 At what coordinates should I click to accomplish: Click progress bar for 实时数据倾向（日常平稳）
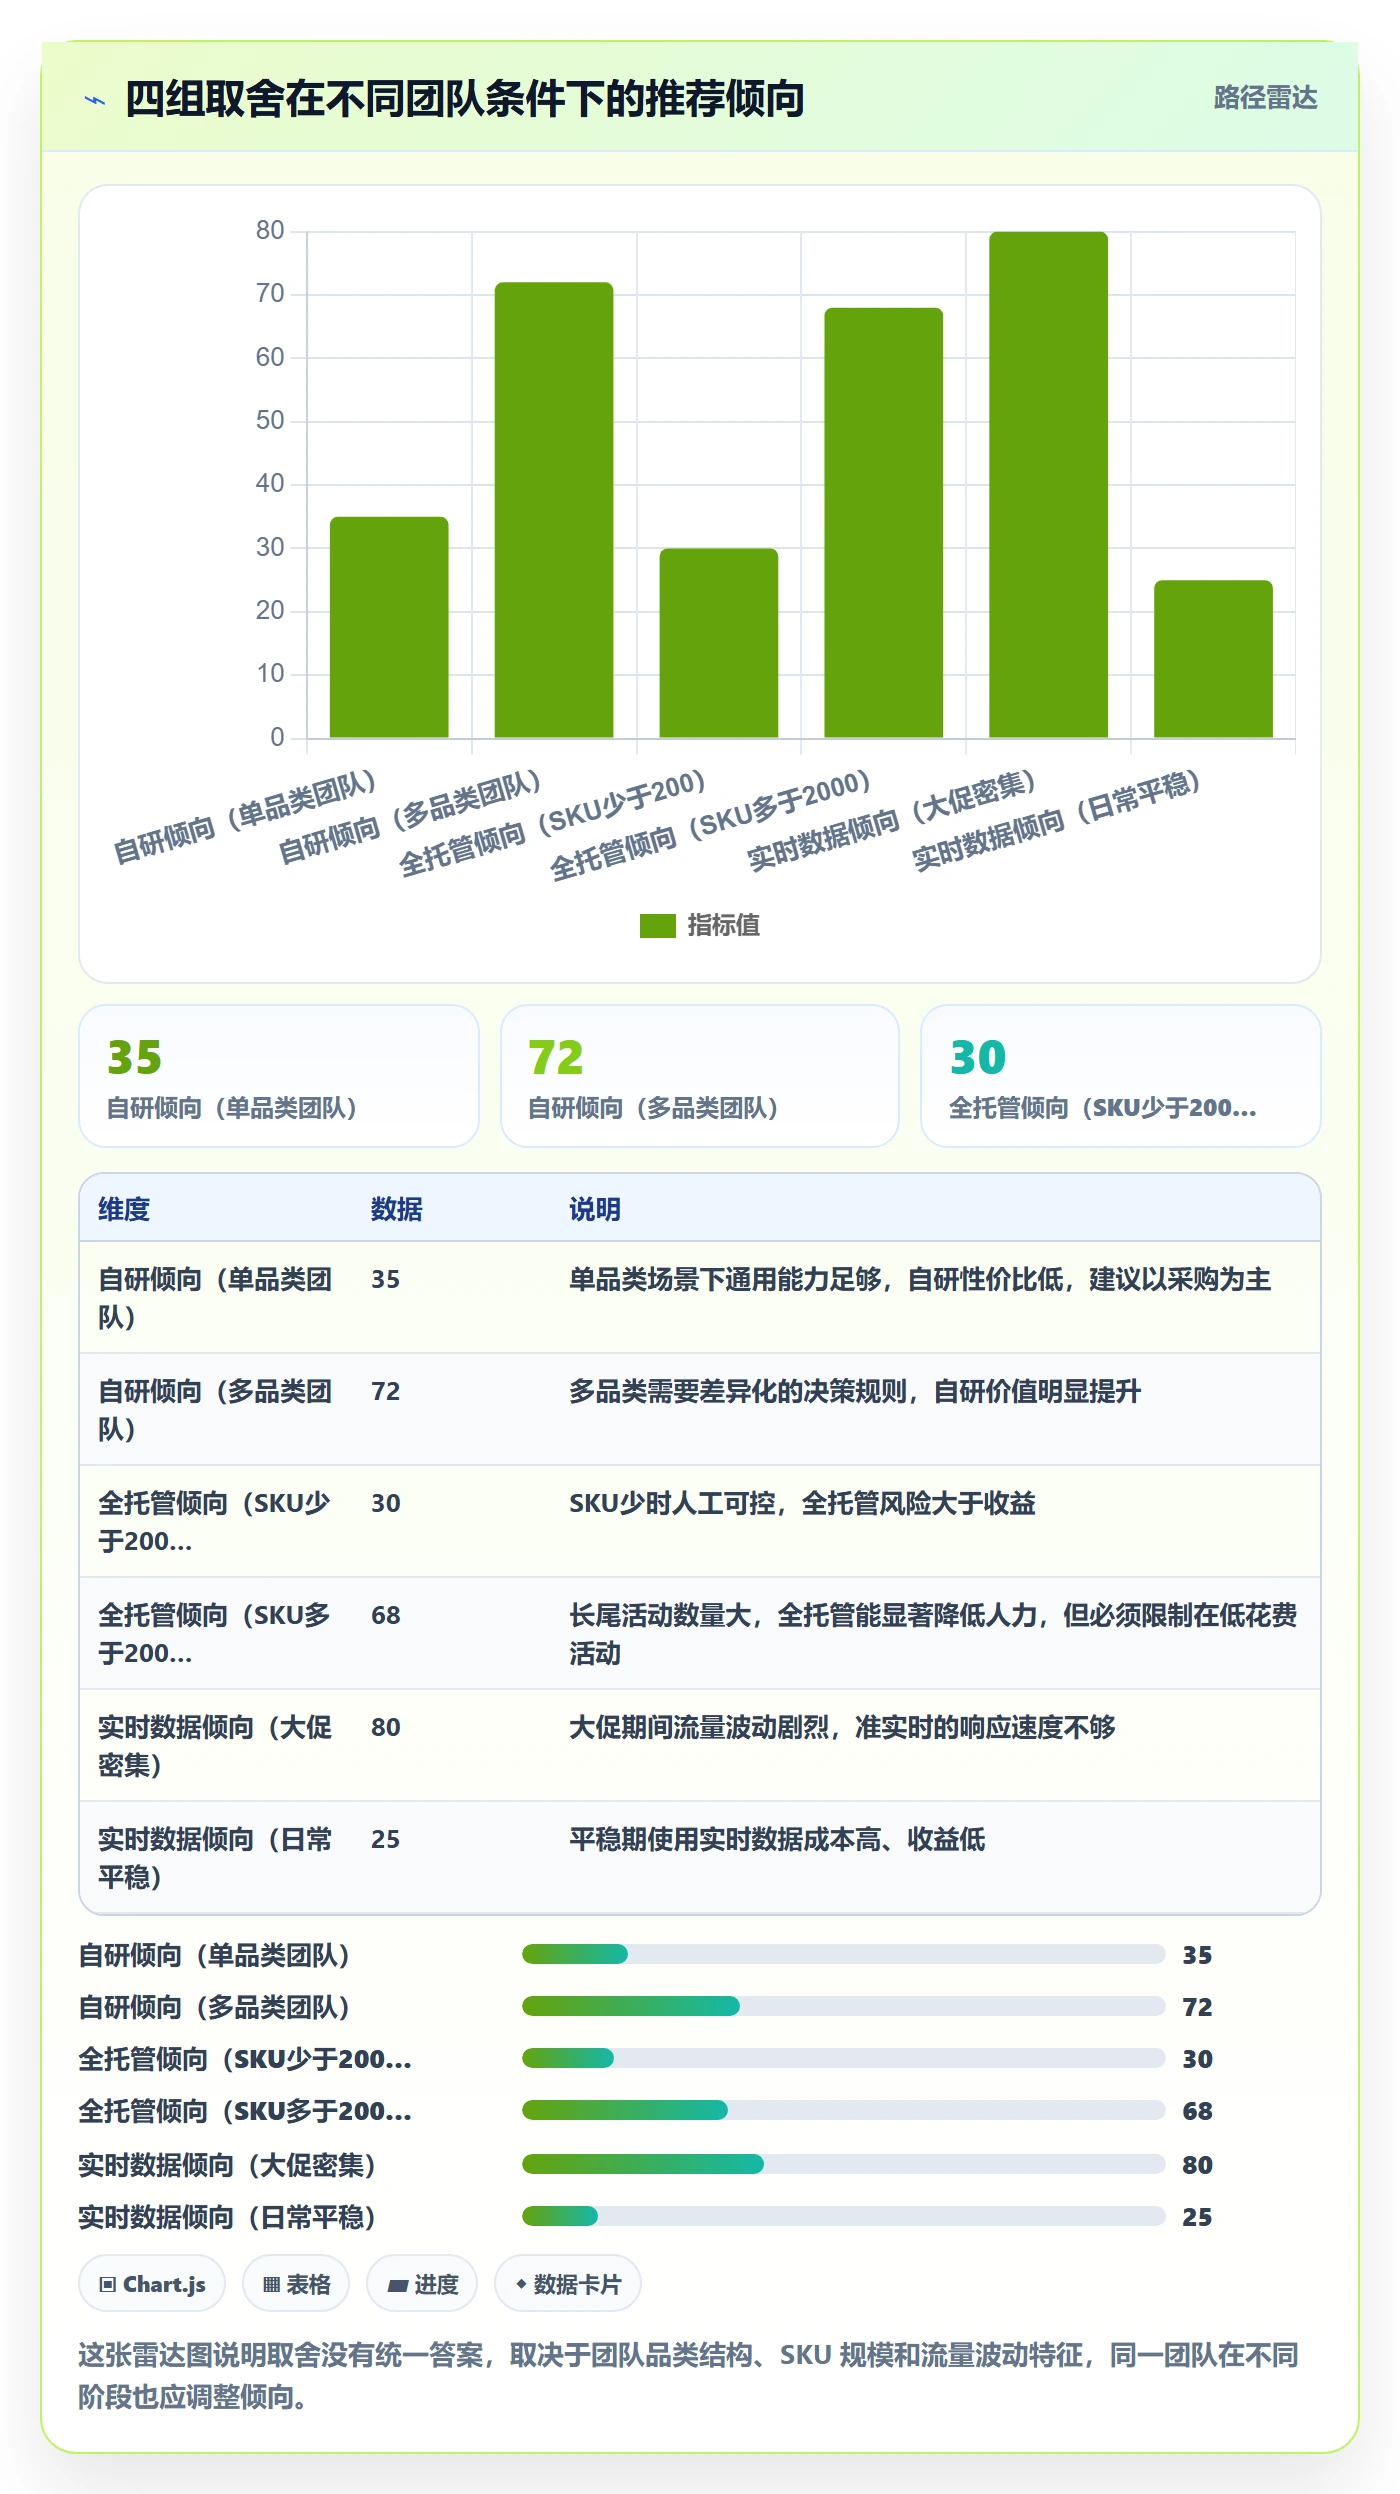pyautogui.click(x=843, y=2216)
